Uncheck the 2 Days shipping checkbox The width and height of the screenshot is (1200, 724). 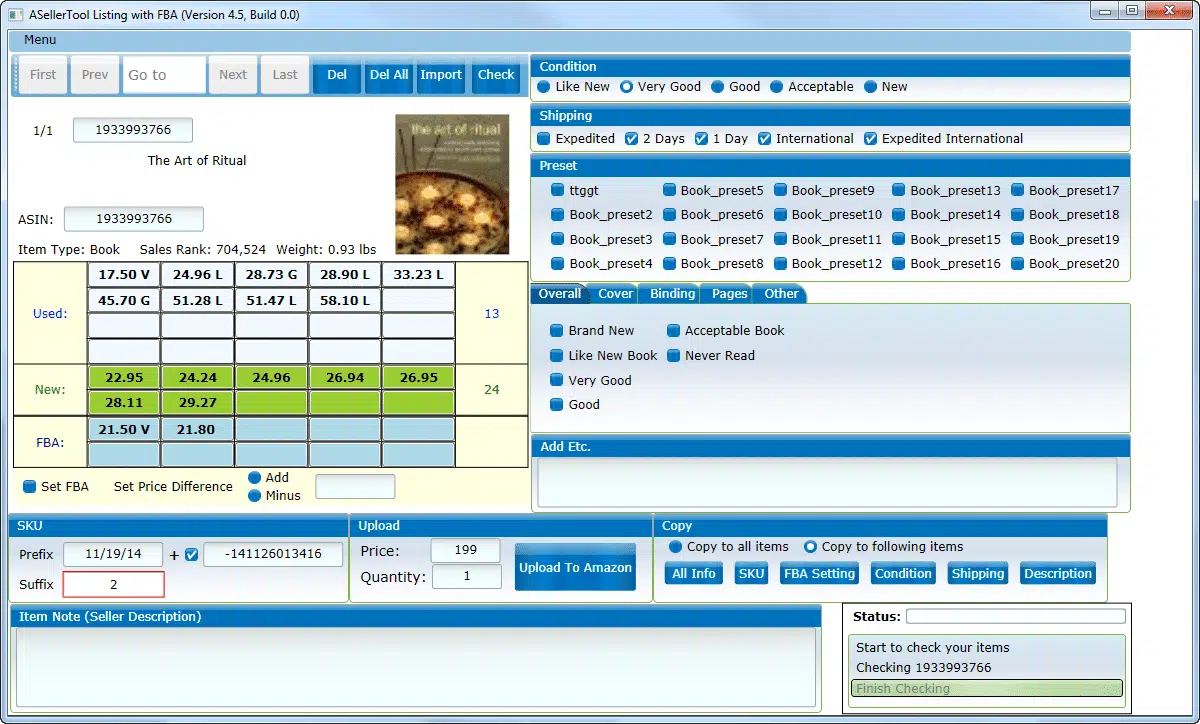pyautogui.click(x=632, y=139)
